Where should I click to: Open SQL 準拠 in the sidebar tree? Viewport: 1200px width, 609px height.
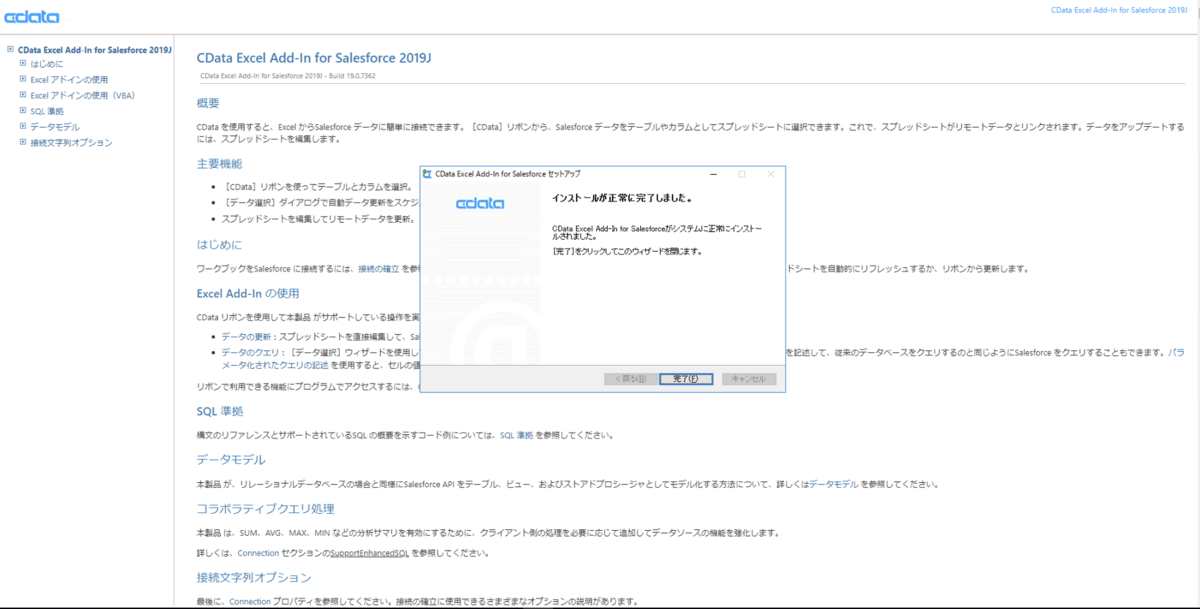click(47, 111)
